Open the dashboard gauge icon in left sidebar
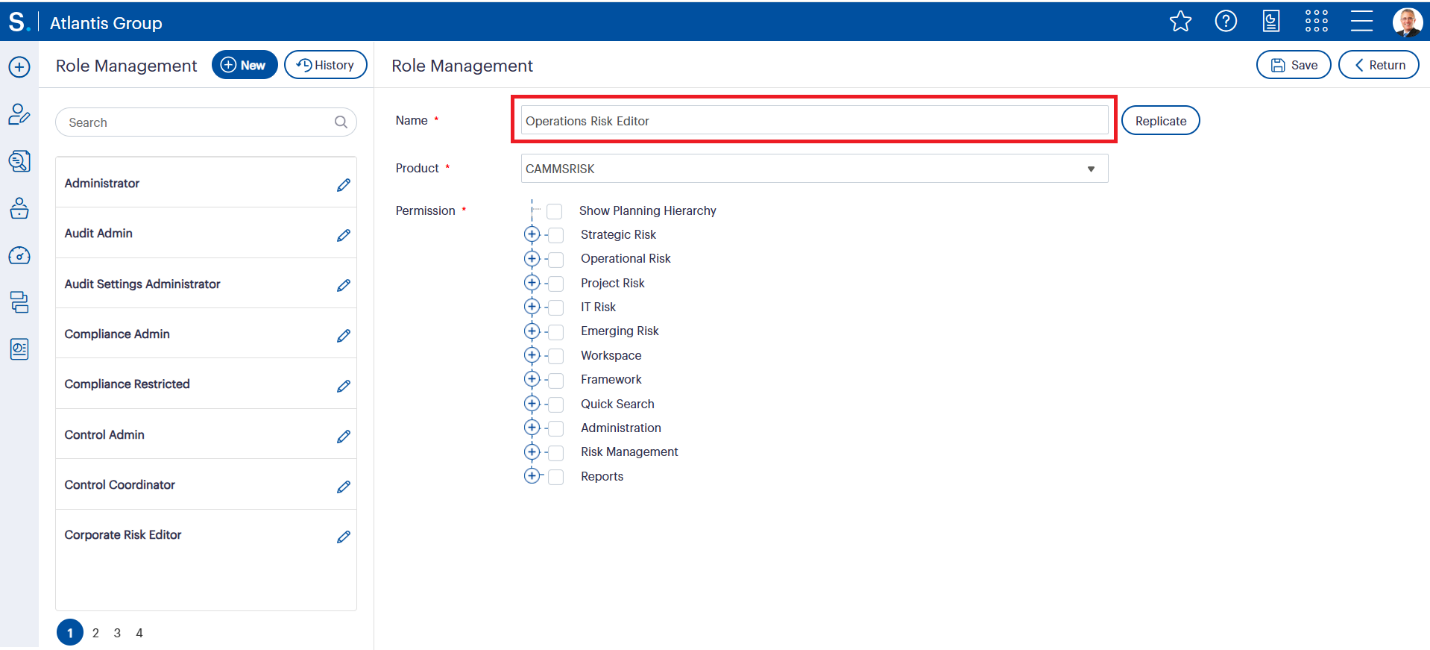This screenshot has height=650, width=1430. (19, 255)
